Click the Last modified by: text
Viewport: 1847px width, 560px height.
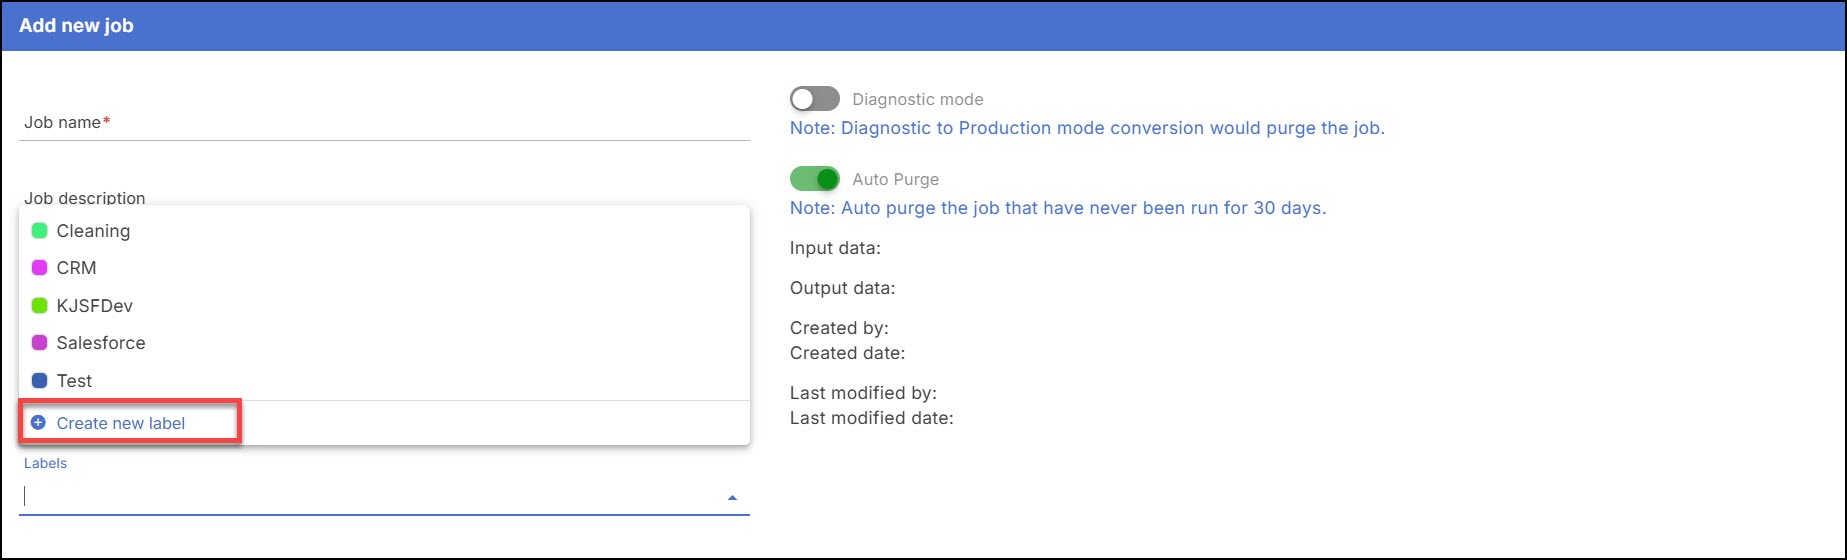pos(863,393)
